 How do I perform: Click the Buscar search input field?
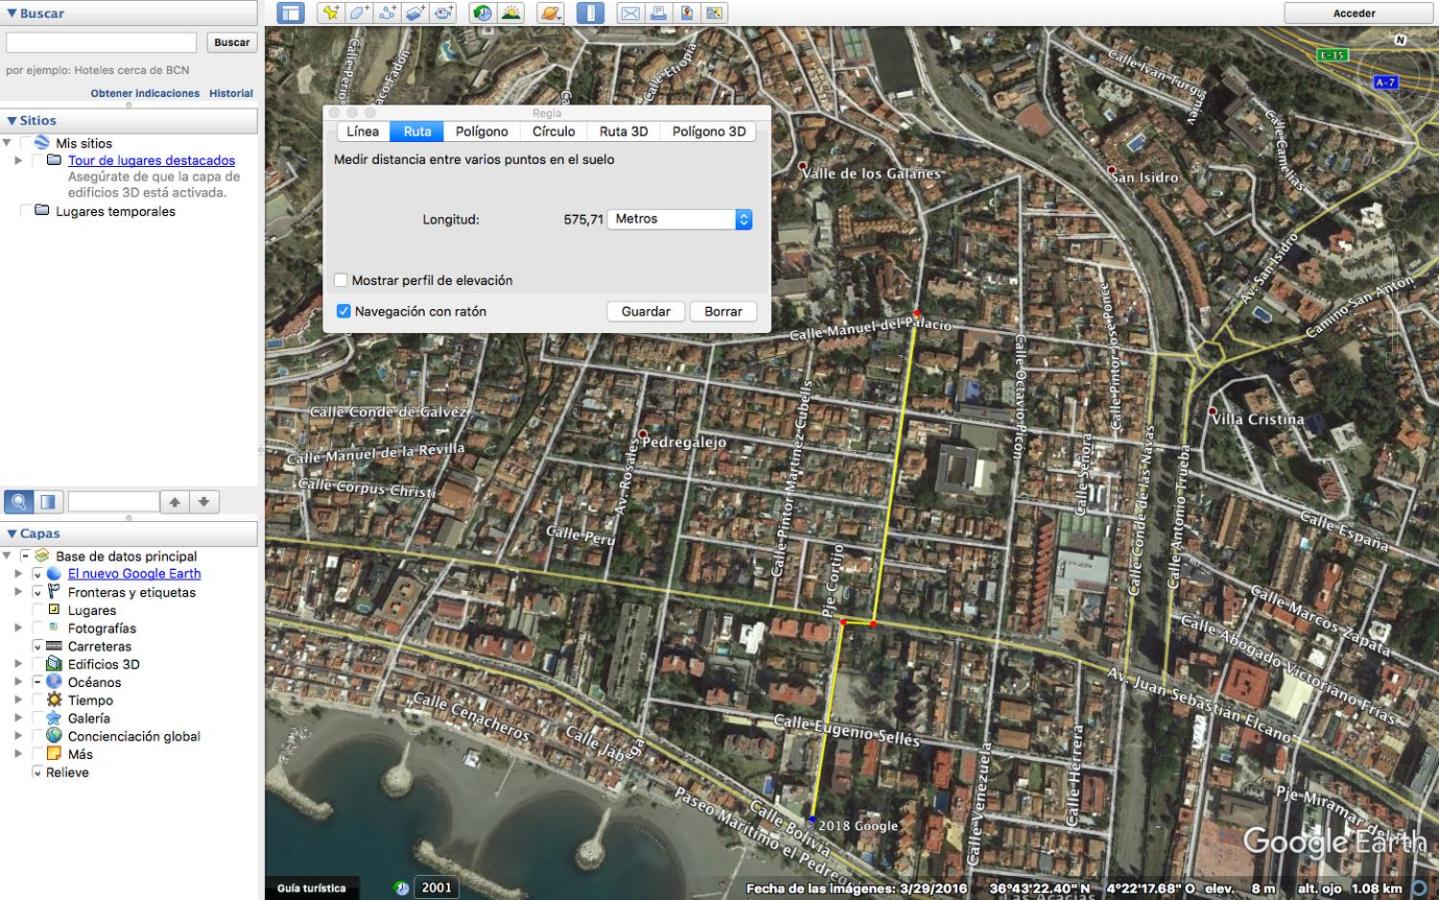tap(101, 42)
